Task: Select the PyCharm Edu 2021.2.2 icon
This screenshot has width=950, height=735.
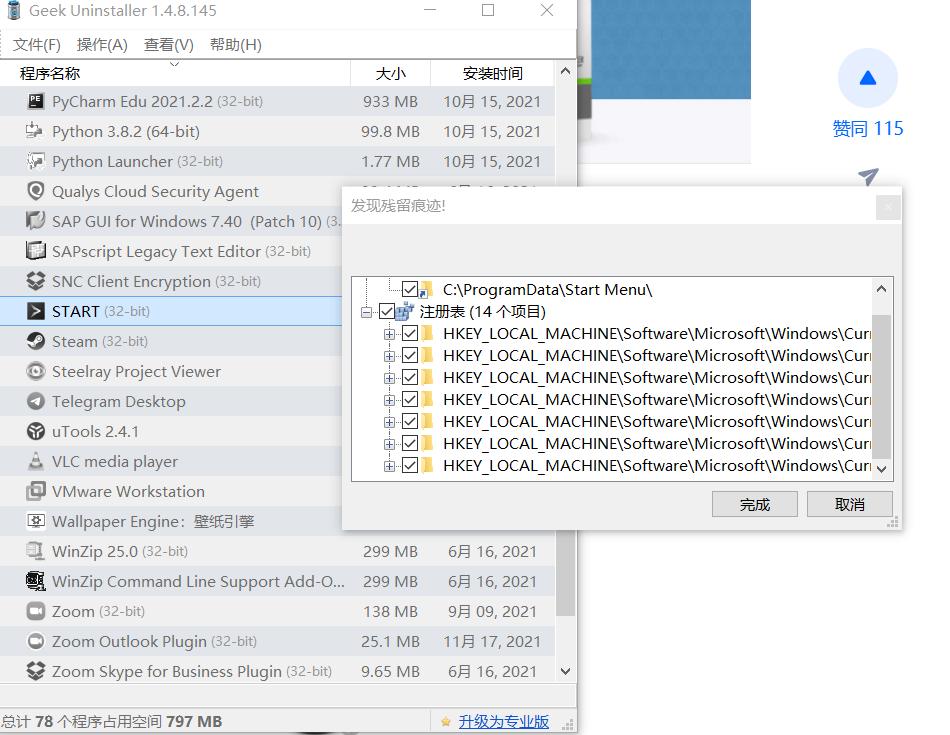Action: (34, 101)
